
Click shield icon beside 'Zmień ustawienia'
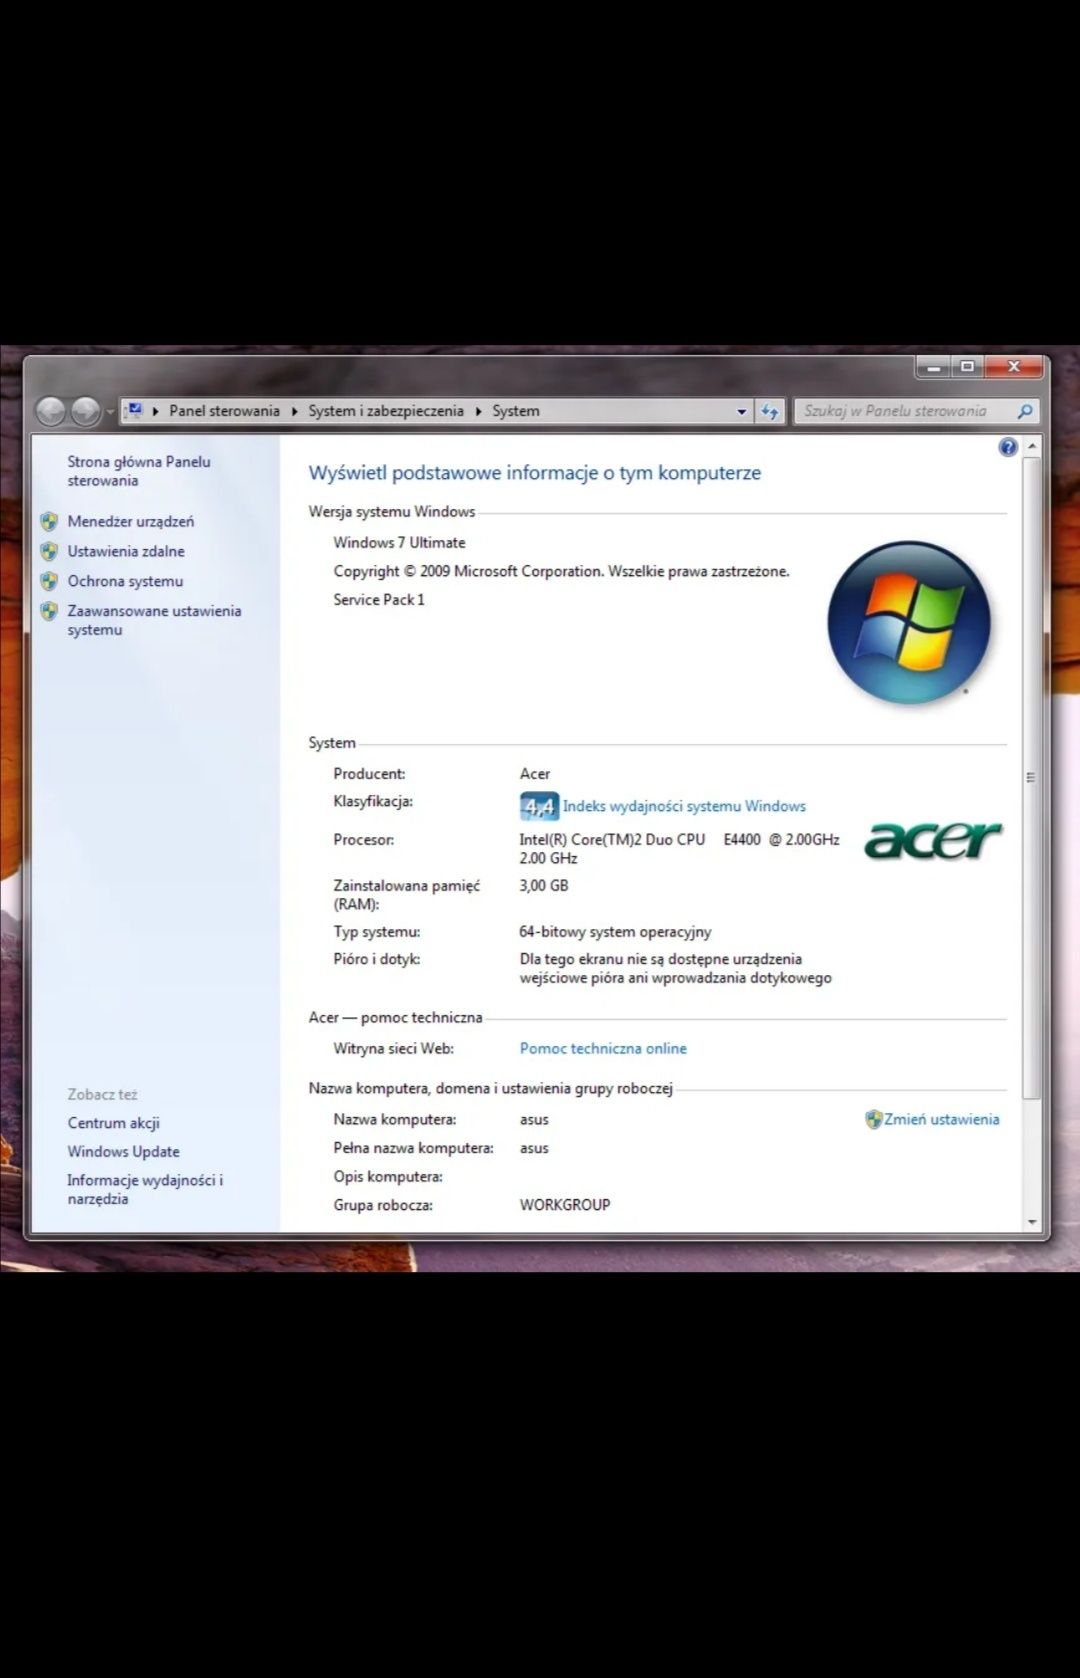click(873, 1119)
